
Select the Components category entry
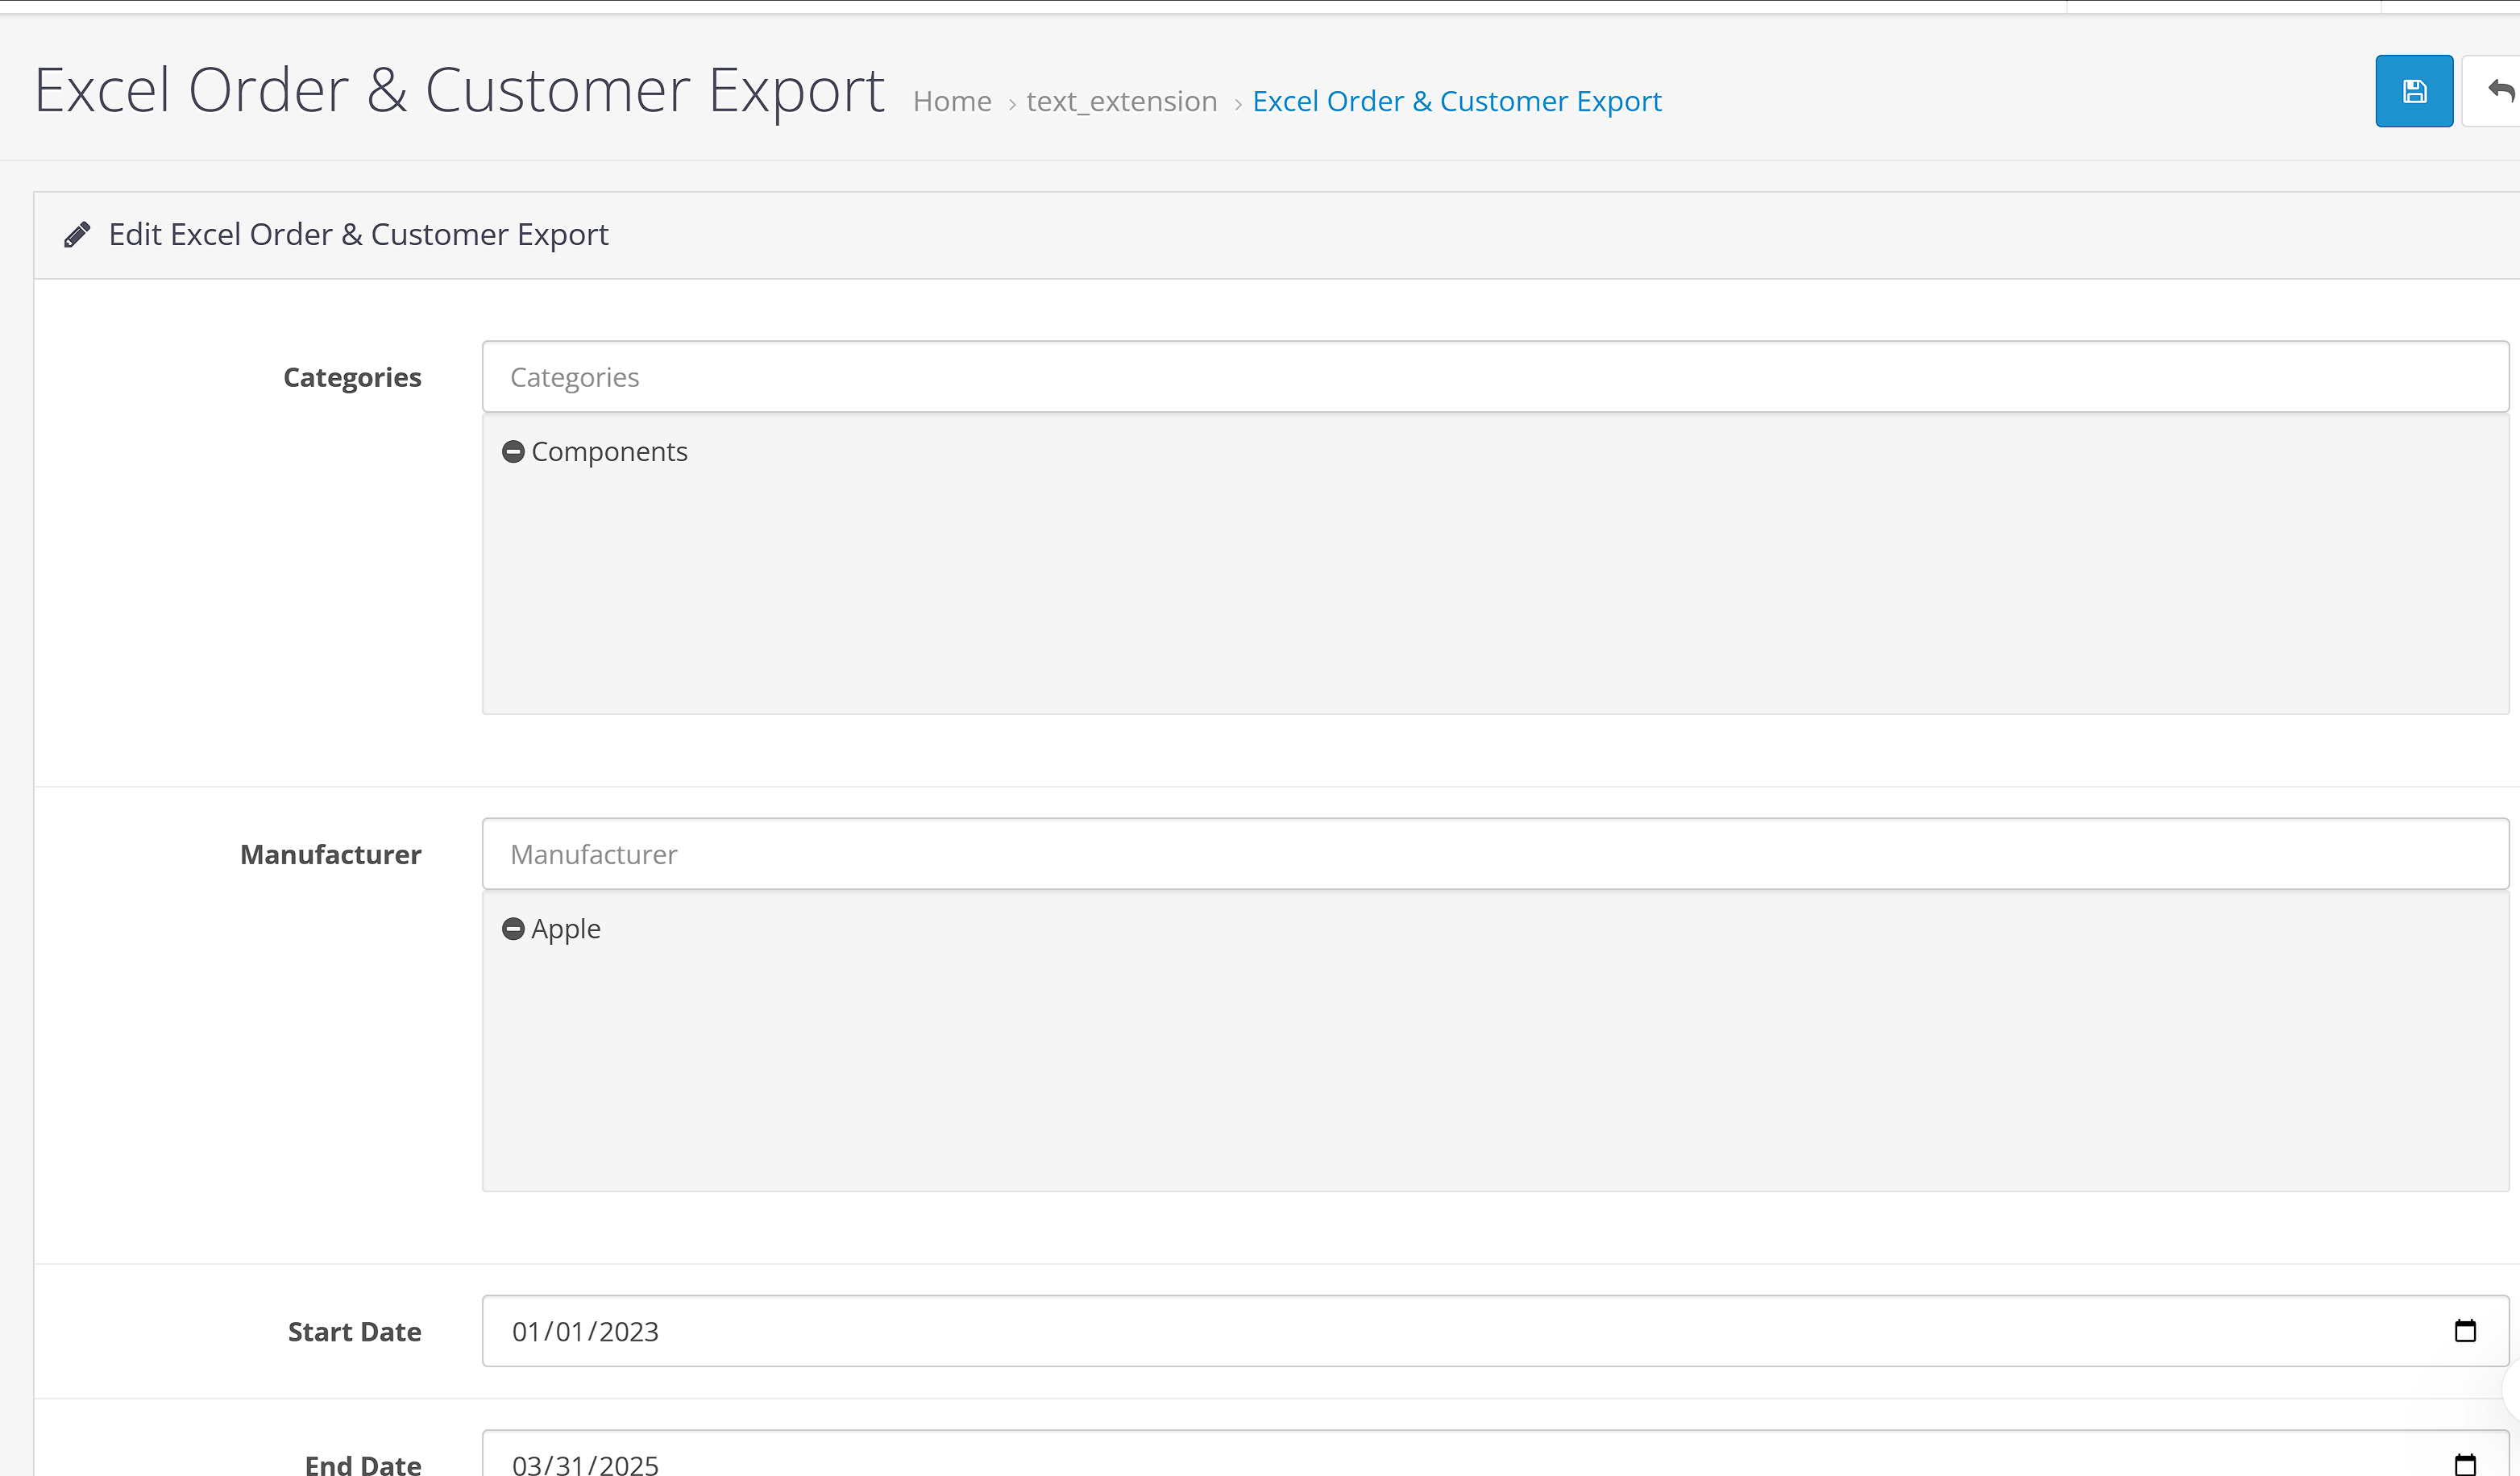(x=609, y=452)
